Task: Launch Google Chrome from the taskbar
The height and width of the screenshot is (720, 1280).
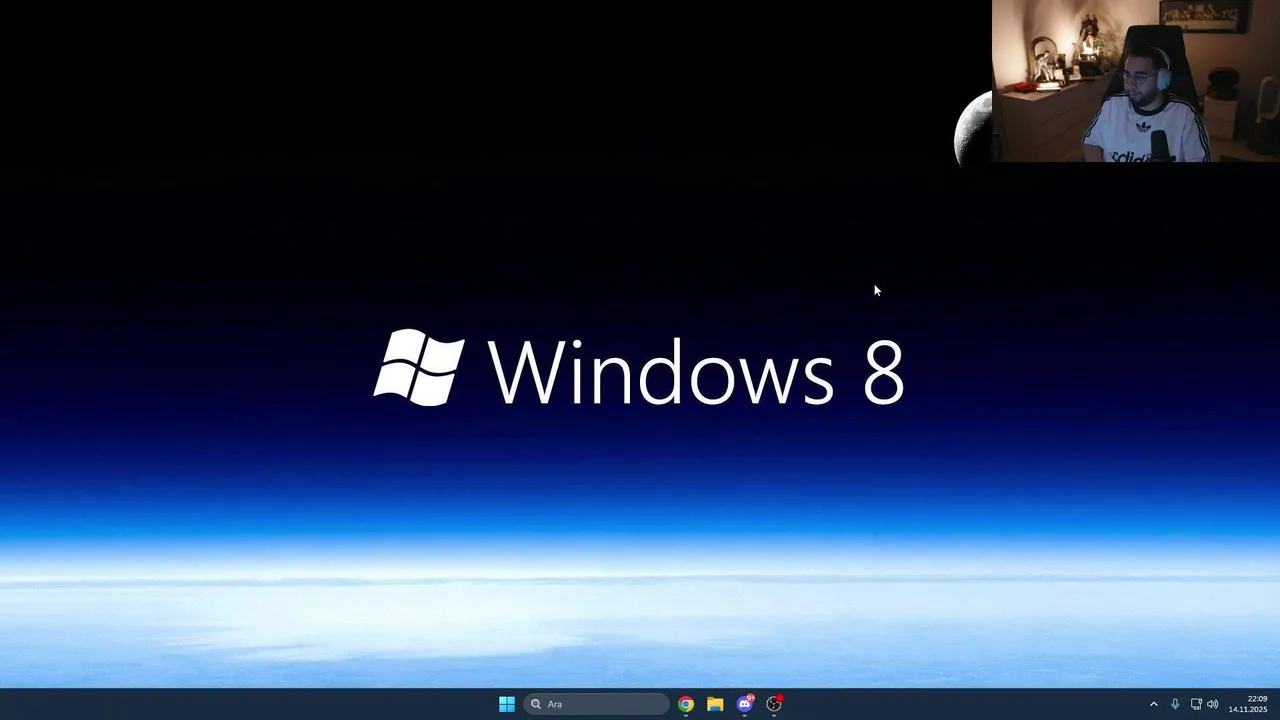Action: point(686,704)
